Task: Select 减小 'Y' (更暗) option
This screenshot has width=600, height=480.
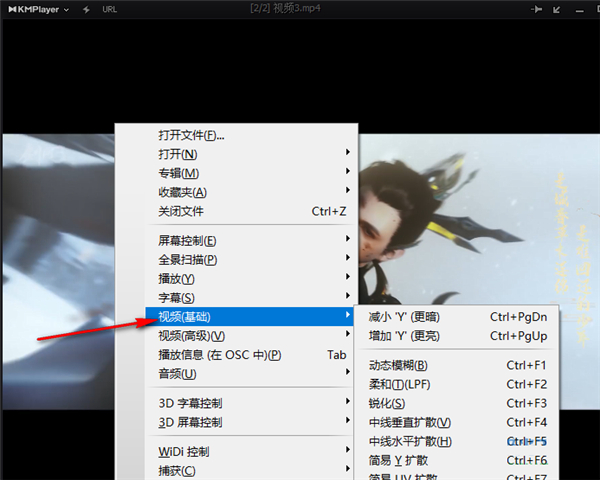Action: coord(457,317)
